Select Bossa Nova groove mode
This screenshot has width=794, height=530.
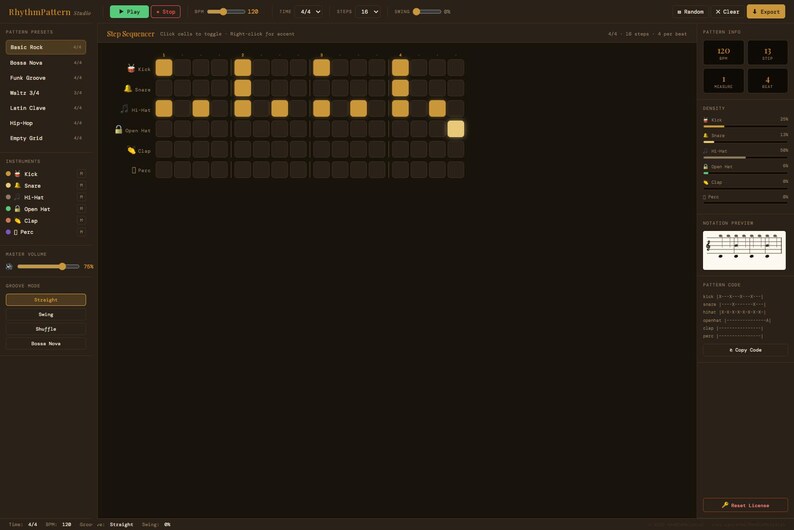tap(46, 344)
